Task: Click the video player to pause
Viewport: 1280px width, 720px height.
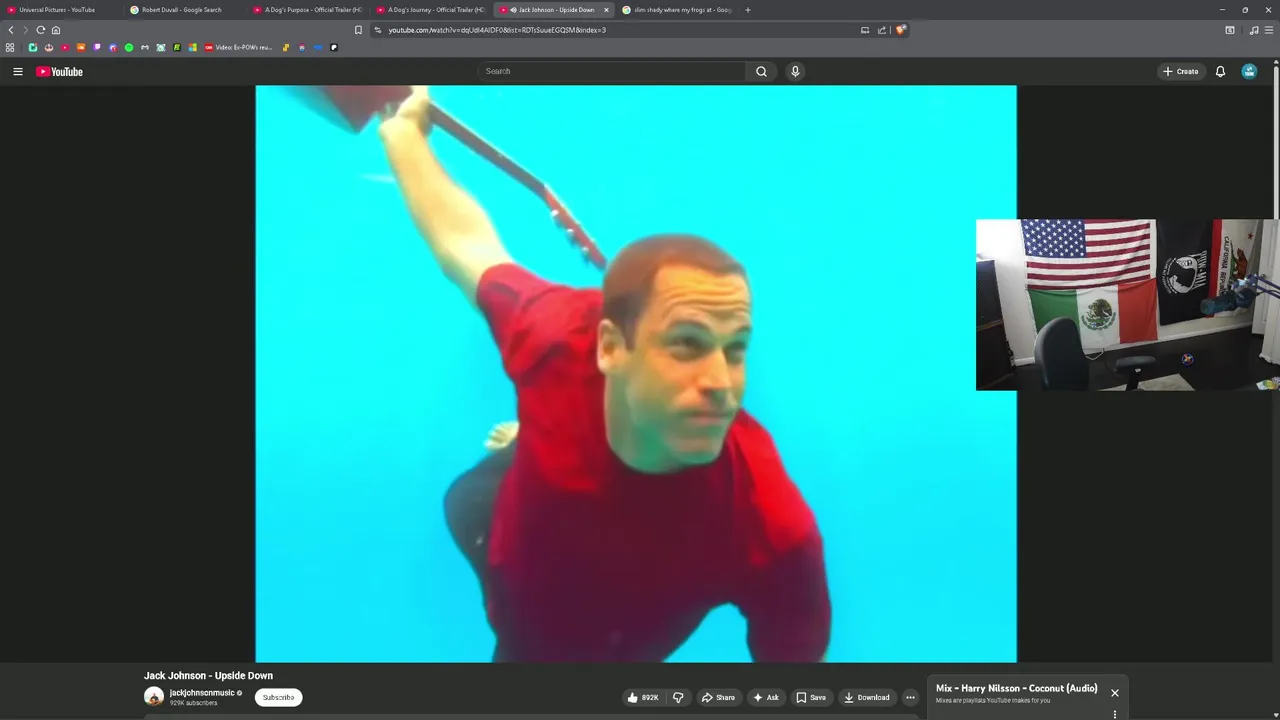Action: (x=636, y=373)
